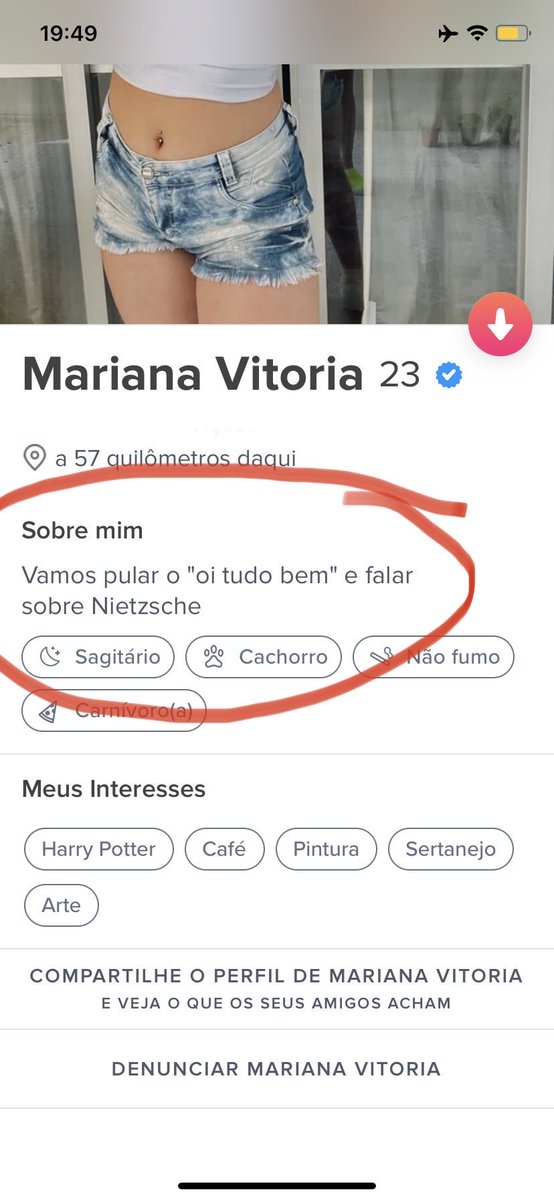The width and height of the screenshot is (554, 1200).
Task: Tap the no-smoking icon in Não fumo chip
Action: click(x=381, y=657)
